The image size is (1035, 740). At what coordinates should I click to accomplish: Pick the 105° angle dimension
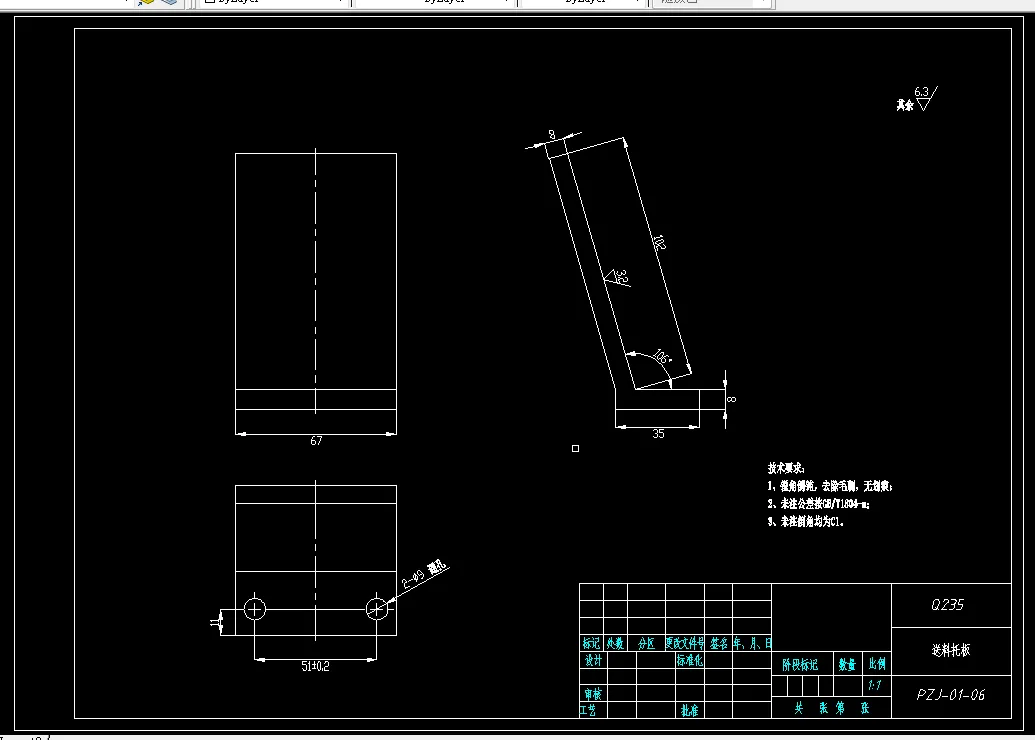[x=661, y=358]
